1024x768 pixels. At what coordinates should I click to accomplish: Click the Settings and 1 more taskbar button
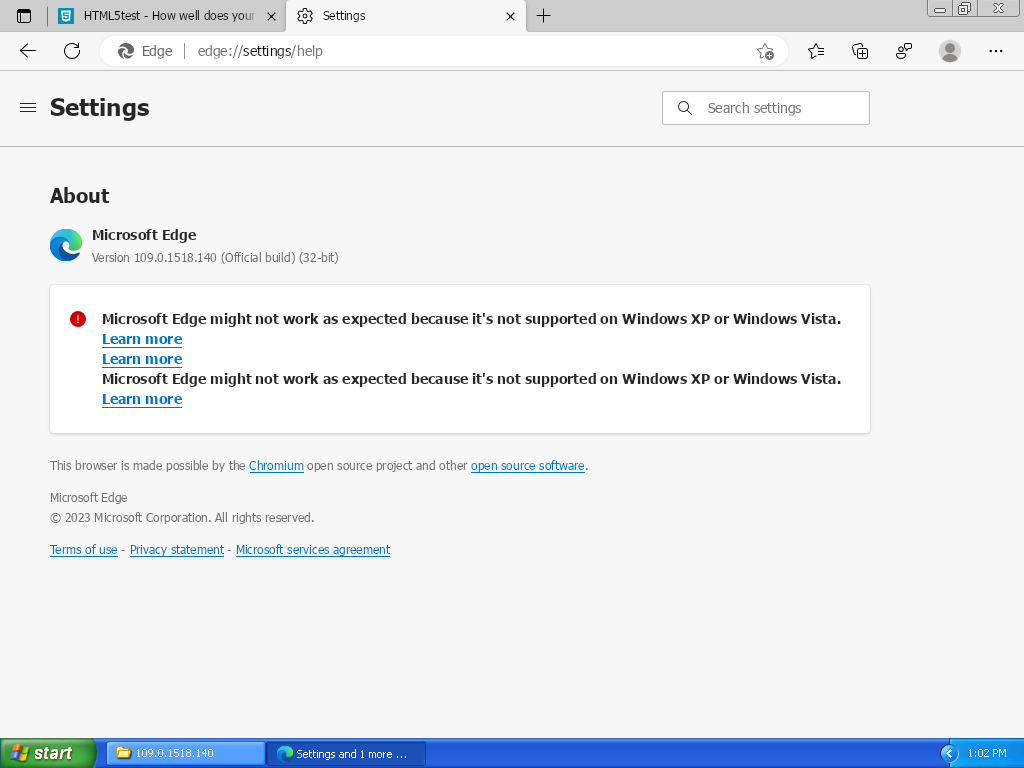346,754
